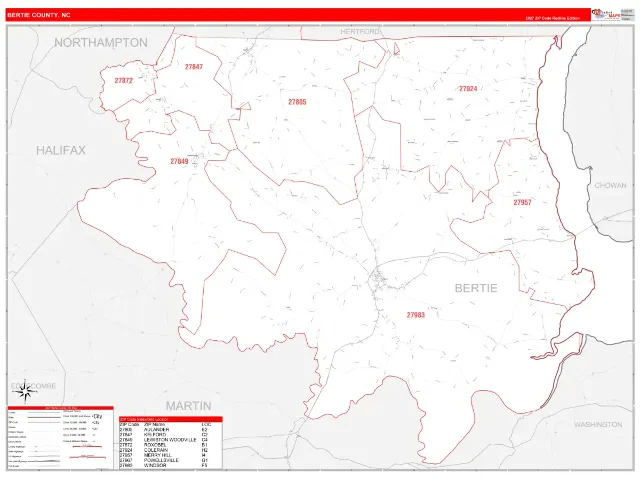This screenshot has width=640, height=480.
Task: Click ZIP label 27805 on the map
Action: 297,102
